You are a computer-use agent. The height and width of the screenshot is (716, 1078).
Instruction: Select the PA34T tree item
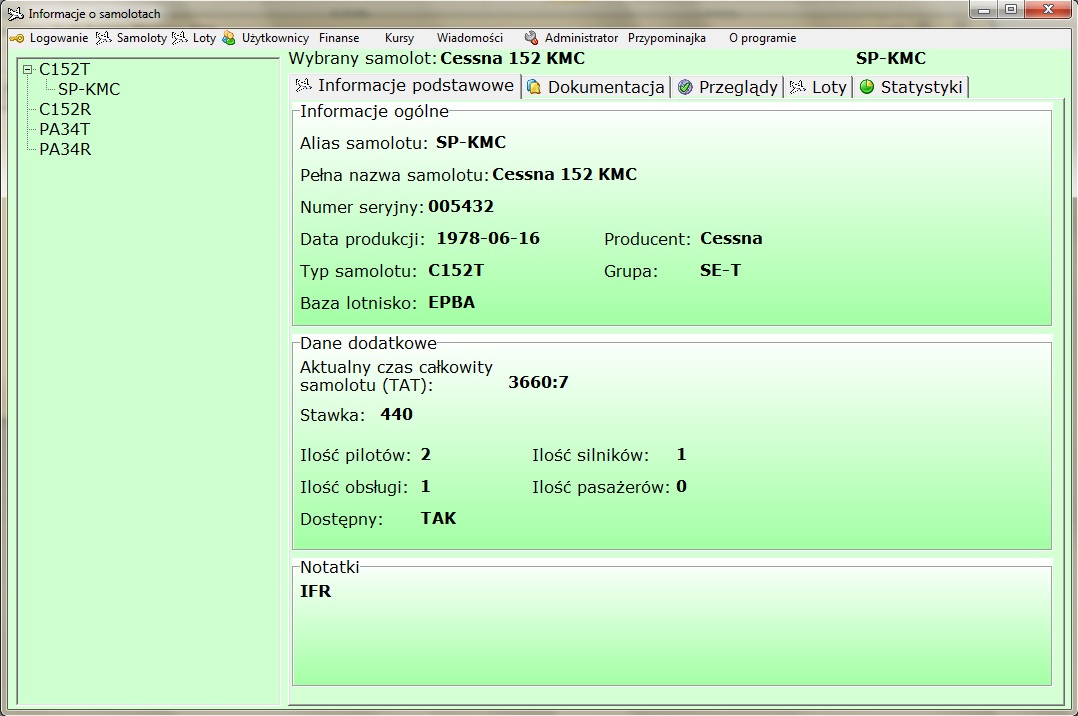coord(65,129)
